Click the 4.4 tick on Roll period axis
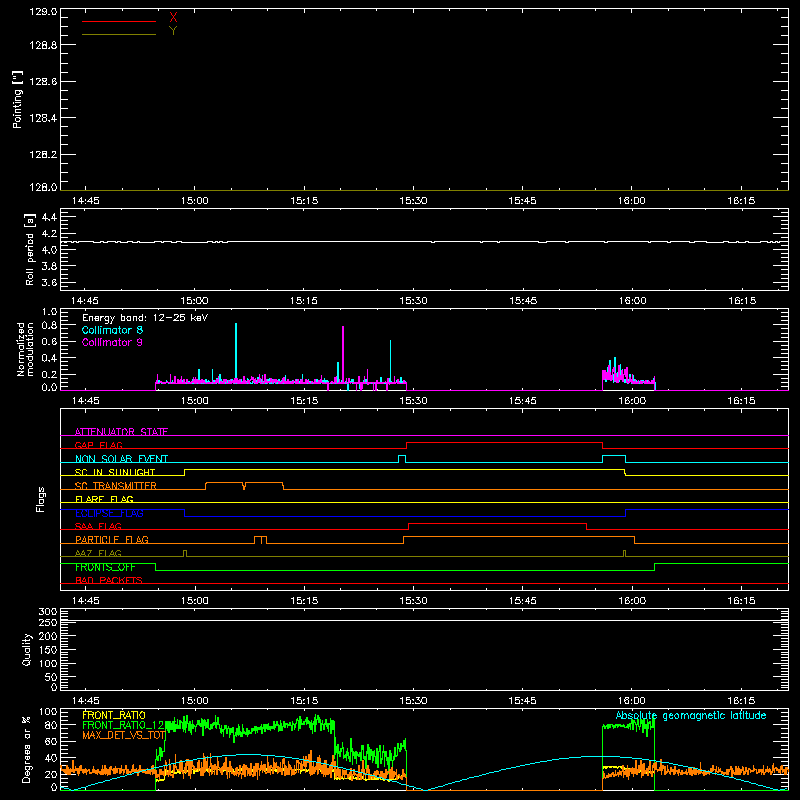800x800 pixels. click(x=49, y=217)
